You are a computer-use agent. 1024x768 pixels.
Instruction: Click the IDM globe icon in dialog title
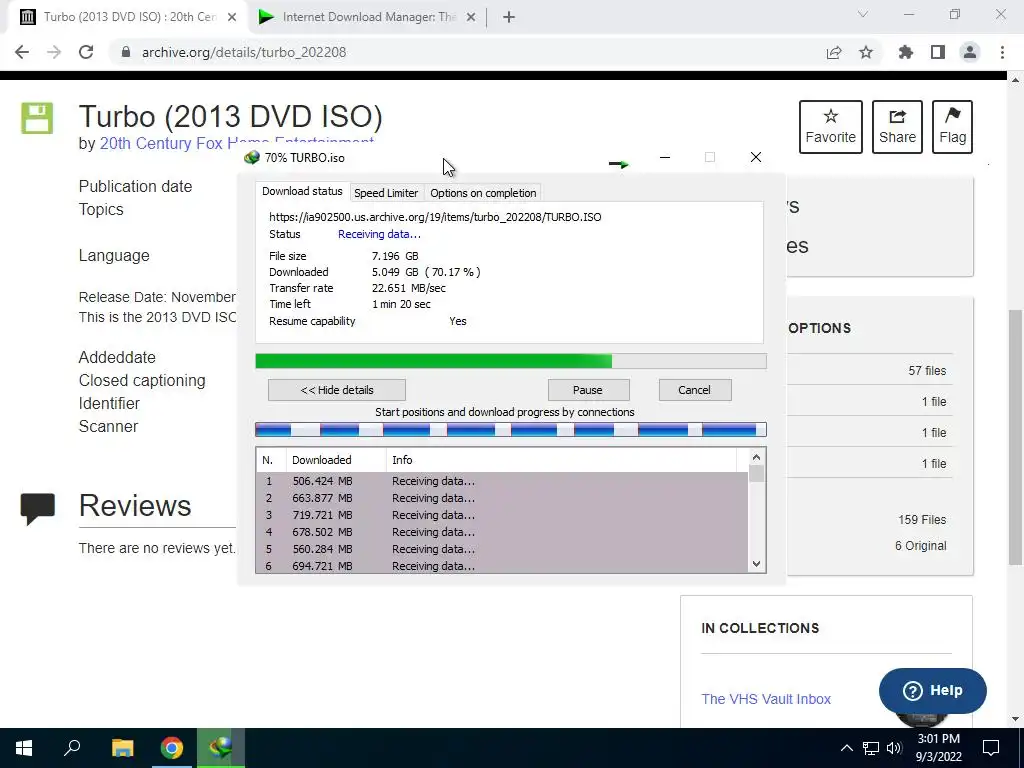click(251, 158)
